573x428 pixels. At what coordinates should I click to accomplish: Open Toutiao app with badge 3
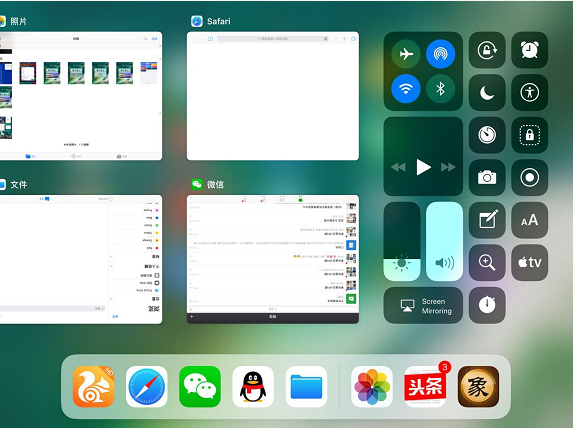pos(425,386)
